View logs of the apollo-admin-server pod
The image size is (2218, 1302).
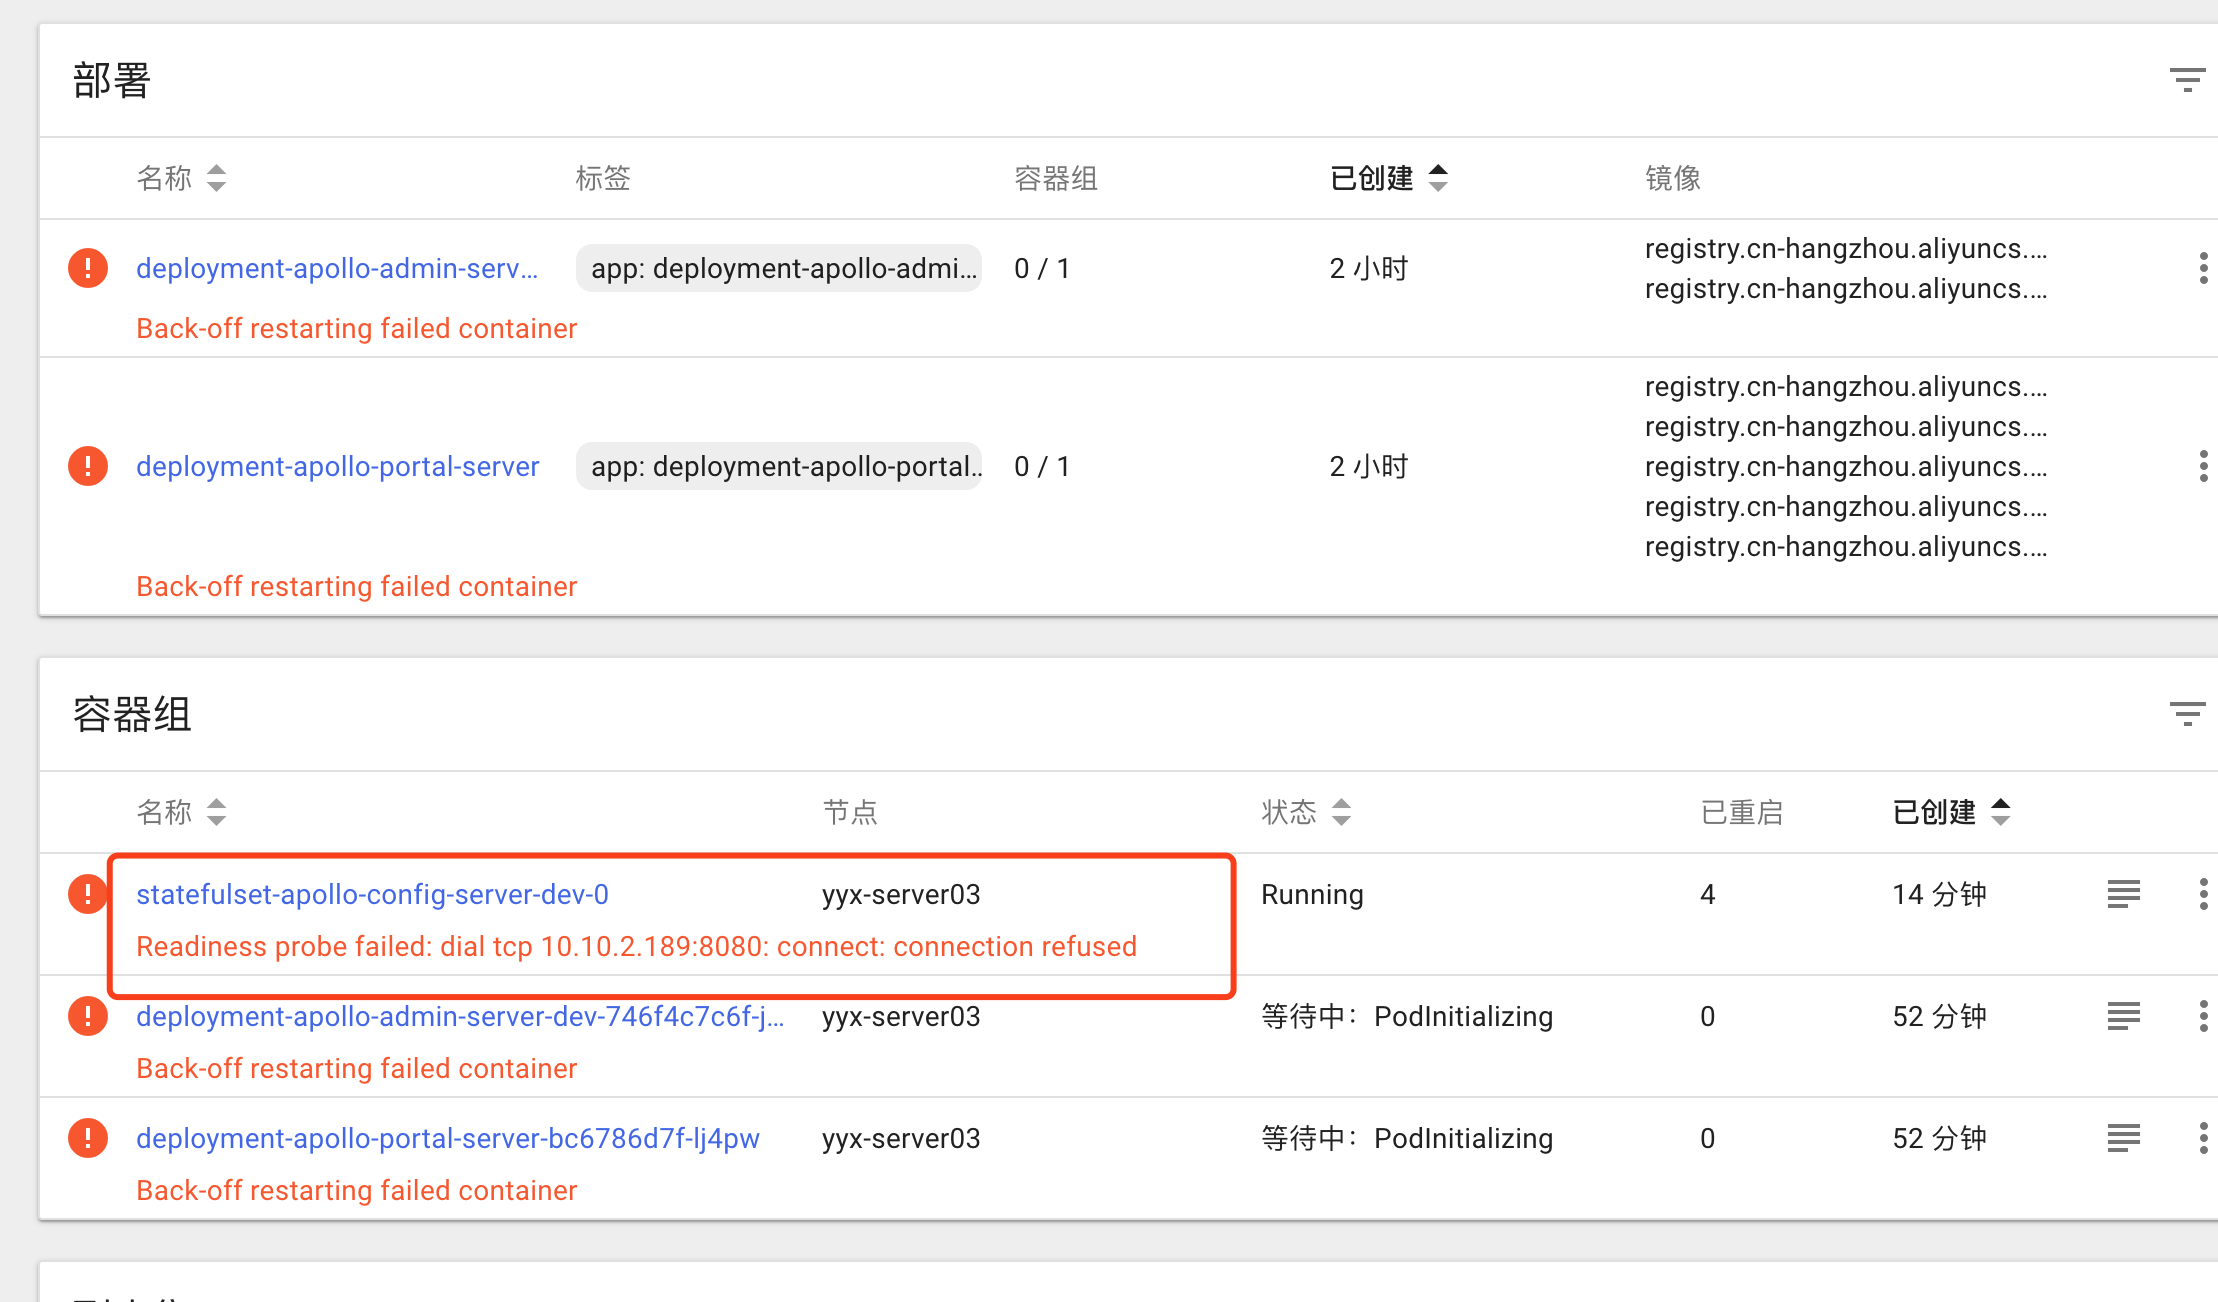point(2124,1016)
